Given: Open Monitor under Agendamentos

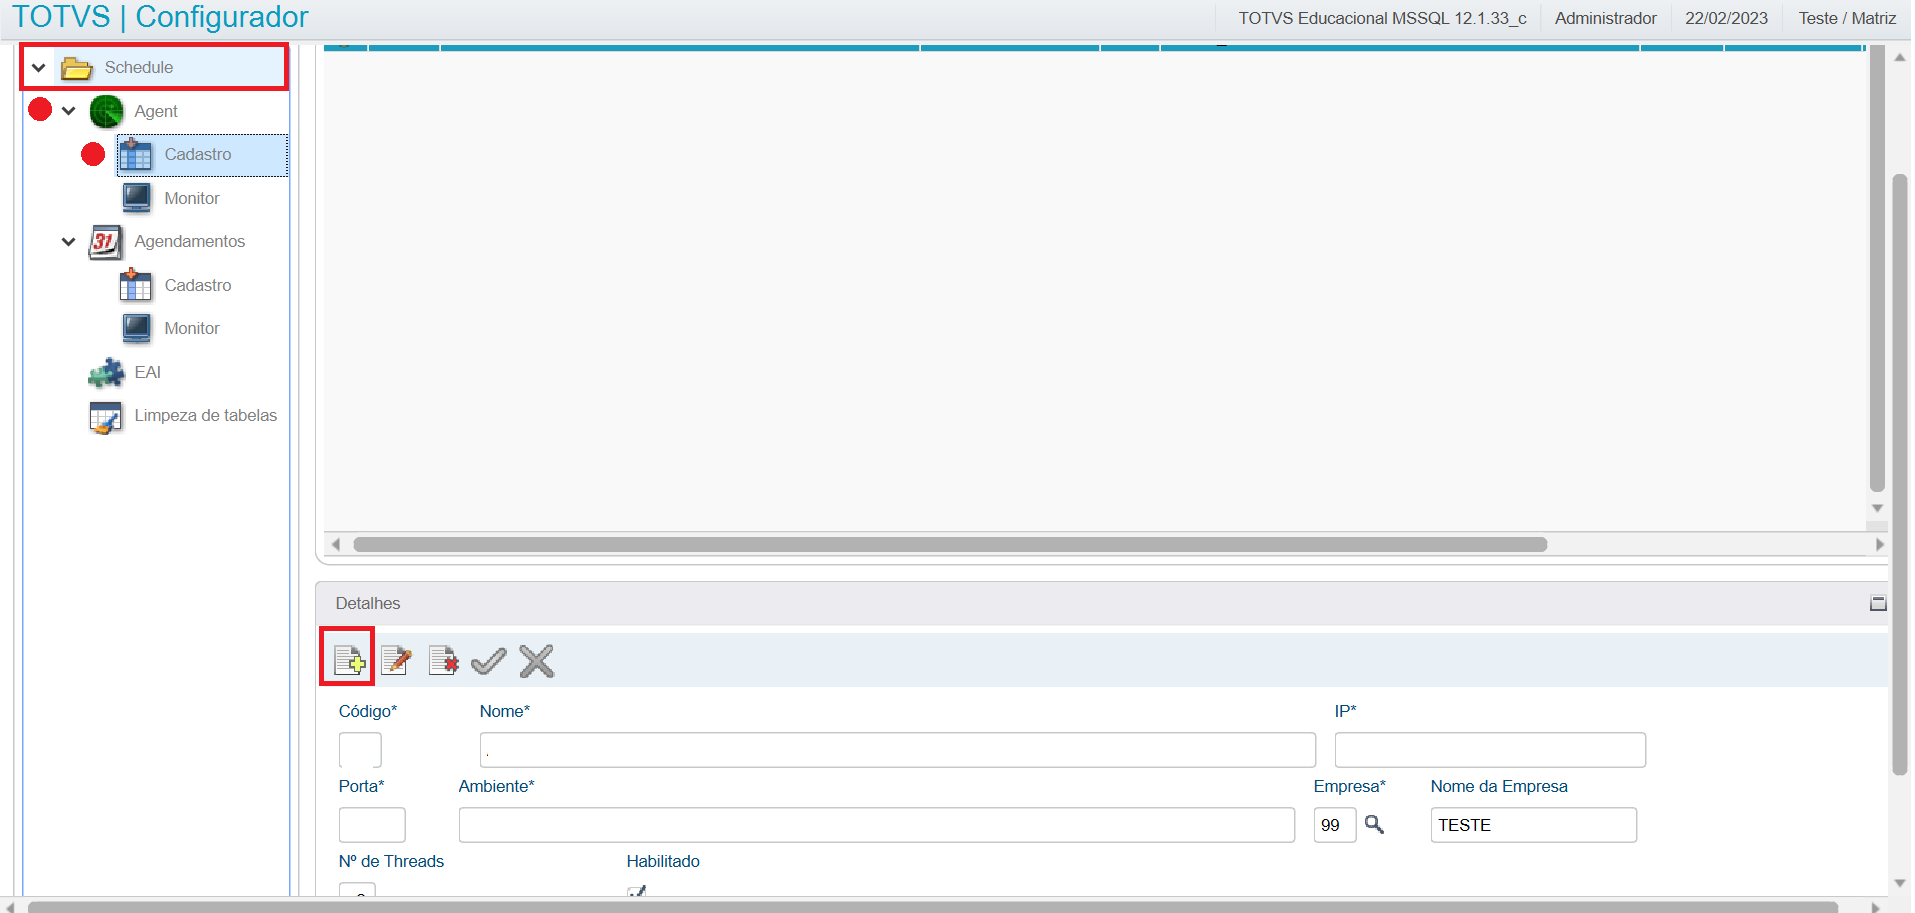Looking at the screenshot, I should [192, 328].
